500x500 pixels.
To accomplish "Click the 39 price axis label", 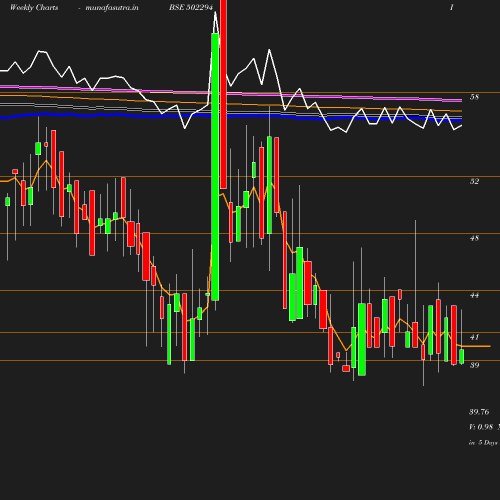I will (474, 365).
